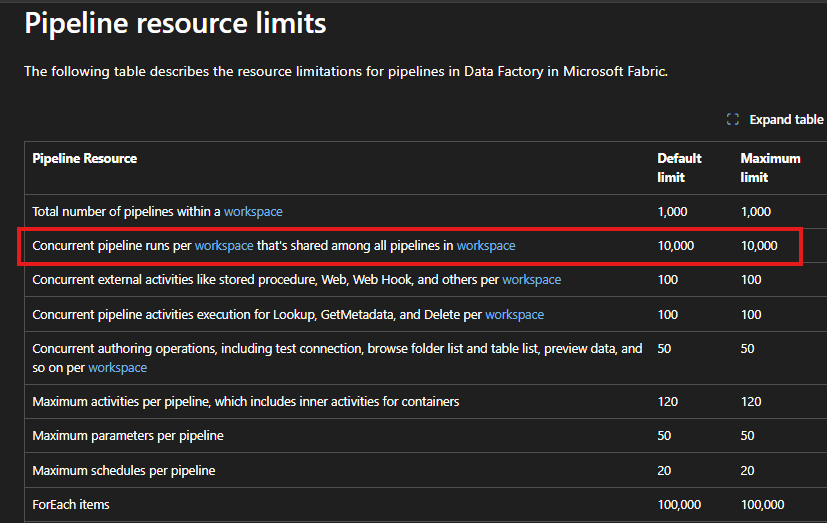The height and width of the screenshot is (523, 827).
Task: Click the Maximum limit column header
Action: coord(770,168)
